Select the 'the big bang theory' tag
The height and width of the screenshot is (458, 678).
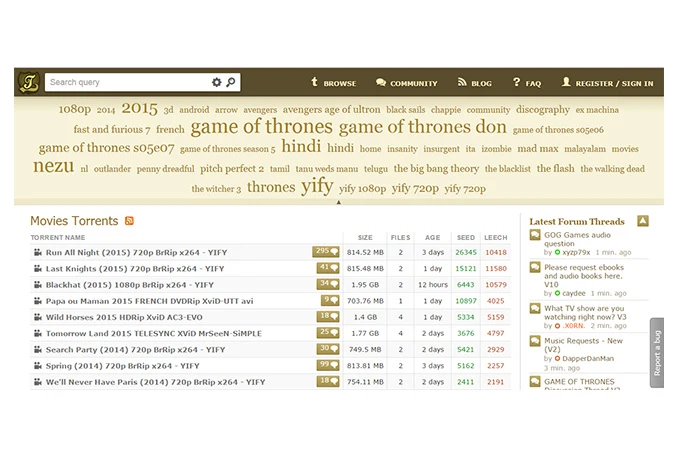coord(436,168)
